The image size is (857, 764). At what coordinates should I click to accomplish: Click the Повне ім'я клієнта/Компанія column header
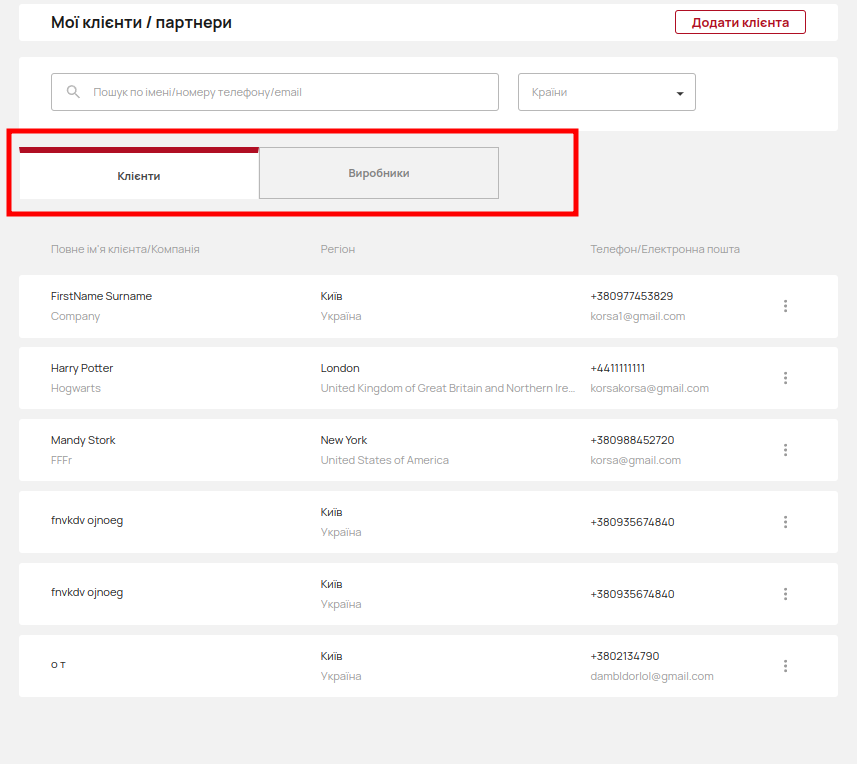click(125, 249)
